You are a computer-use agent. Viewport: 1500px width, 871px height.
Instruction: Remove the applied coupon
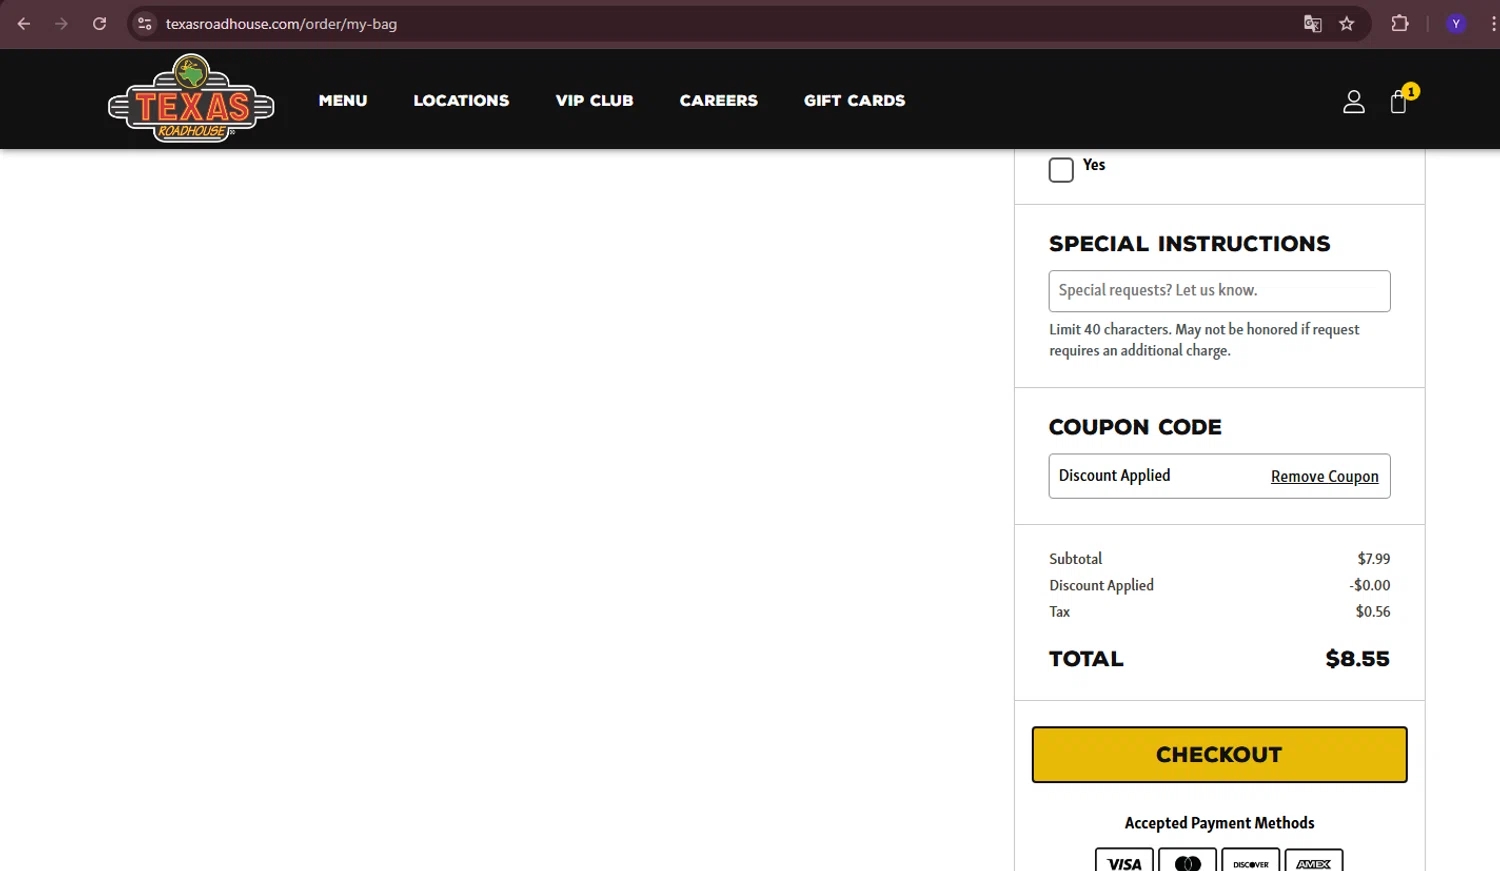click(1324, 476)
